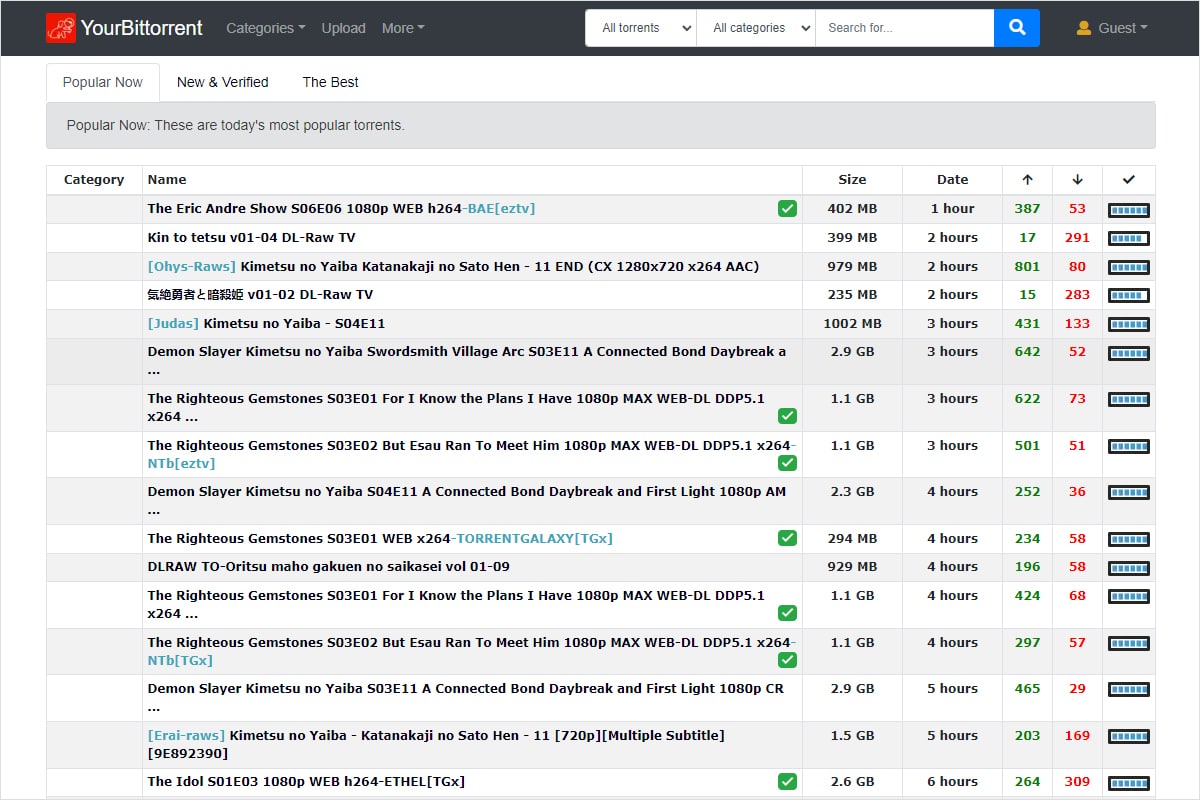Click health bar of DLRAW TO-Oritsu row
Viewport: 1200px width, 800px height.
click(1129, 568)
